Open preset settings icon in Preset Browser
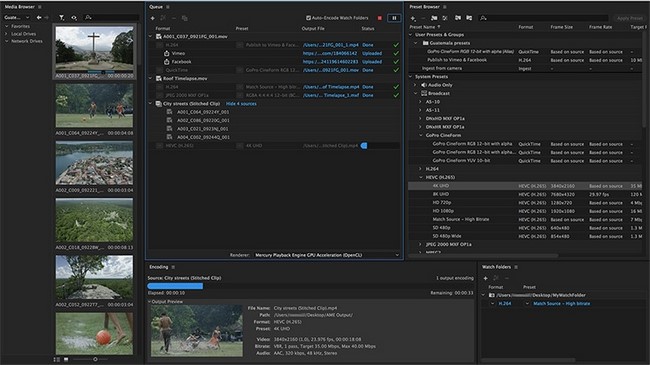The image size is (650, 365). tap(445, 18)
